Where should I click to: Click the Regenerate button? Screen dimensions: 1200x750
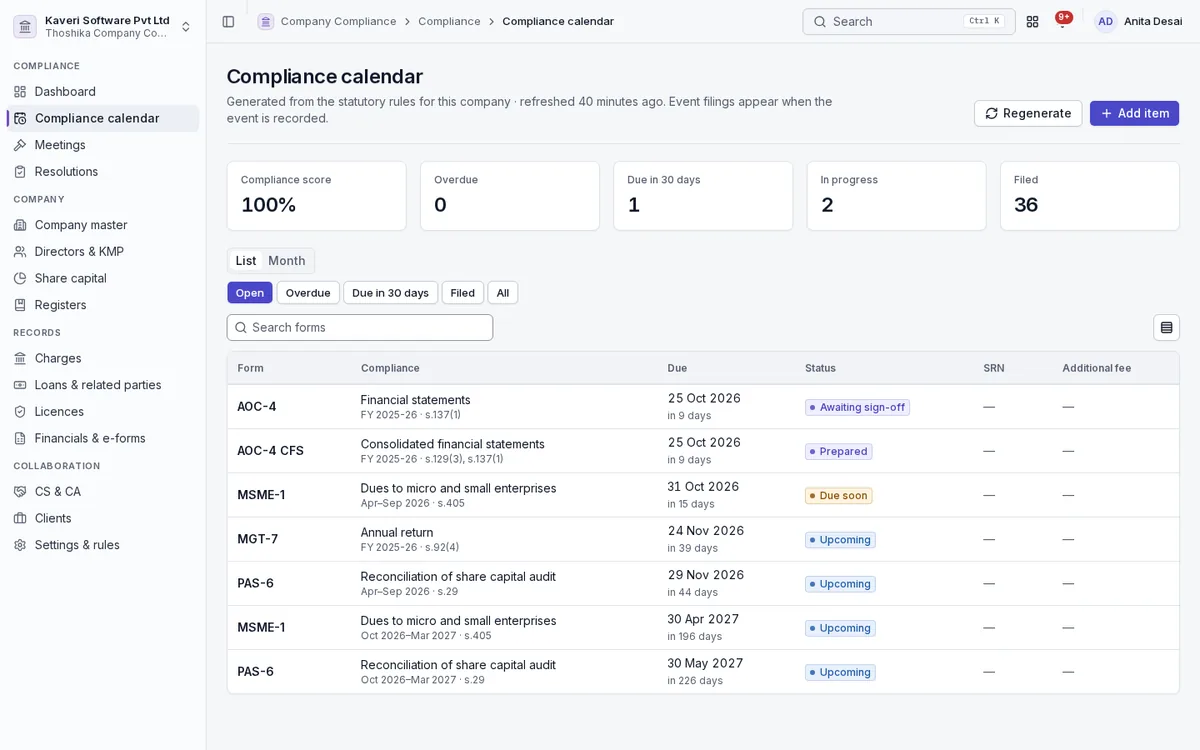coord(1028,113)
